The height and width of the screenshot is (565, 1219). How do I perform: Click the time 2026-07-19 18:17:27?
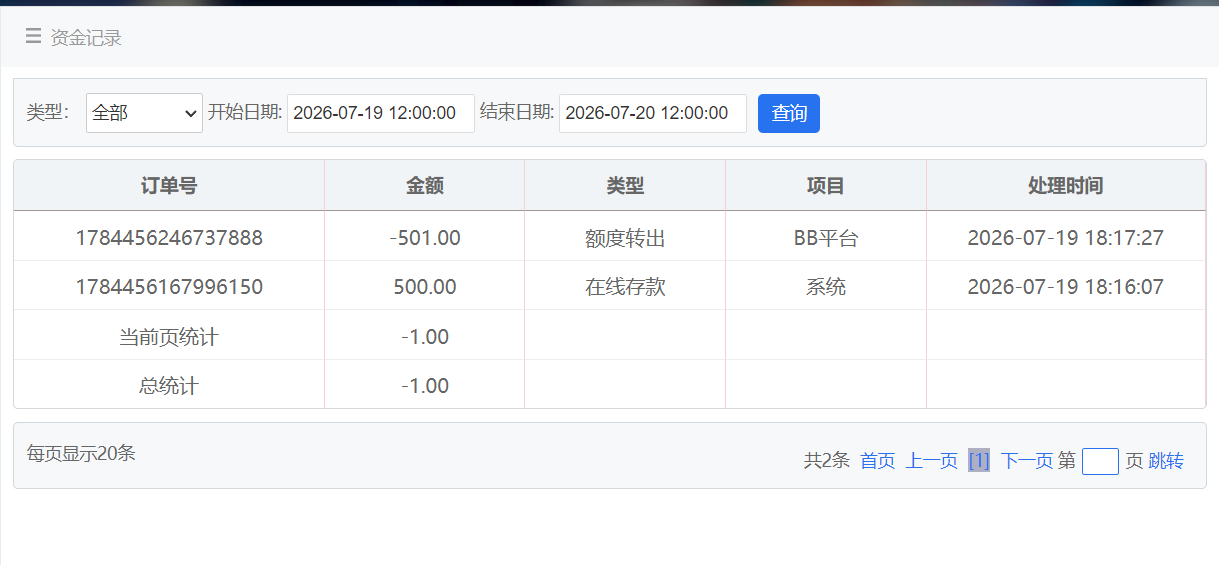click(x=1066, y=238)
